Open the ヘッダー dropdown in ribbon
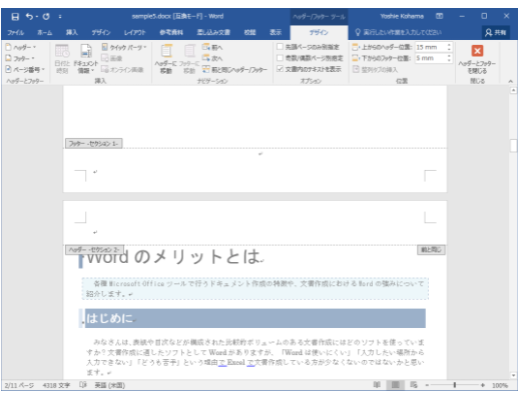 (x=21, y=47)
